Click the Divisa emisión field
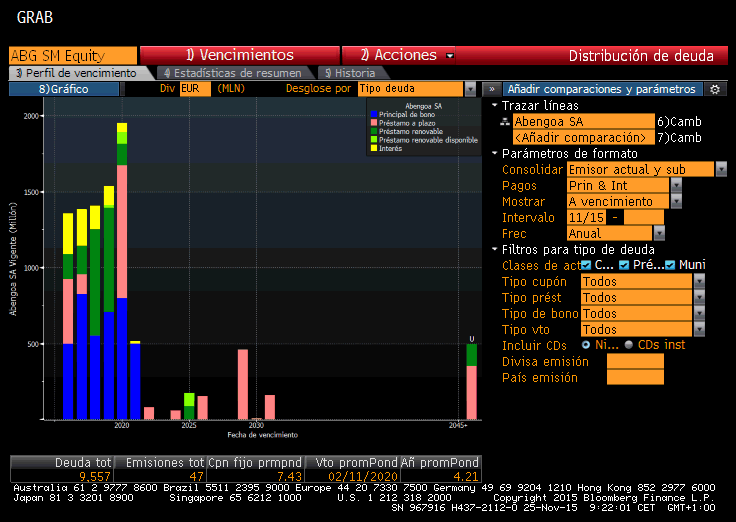Viewport: 736px width, 522px height. coord(635,361)
